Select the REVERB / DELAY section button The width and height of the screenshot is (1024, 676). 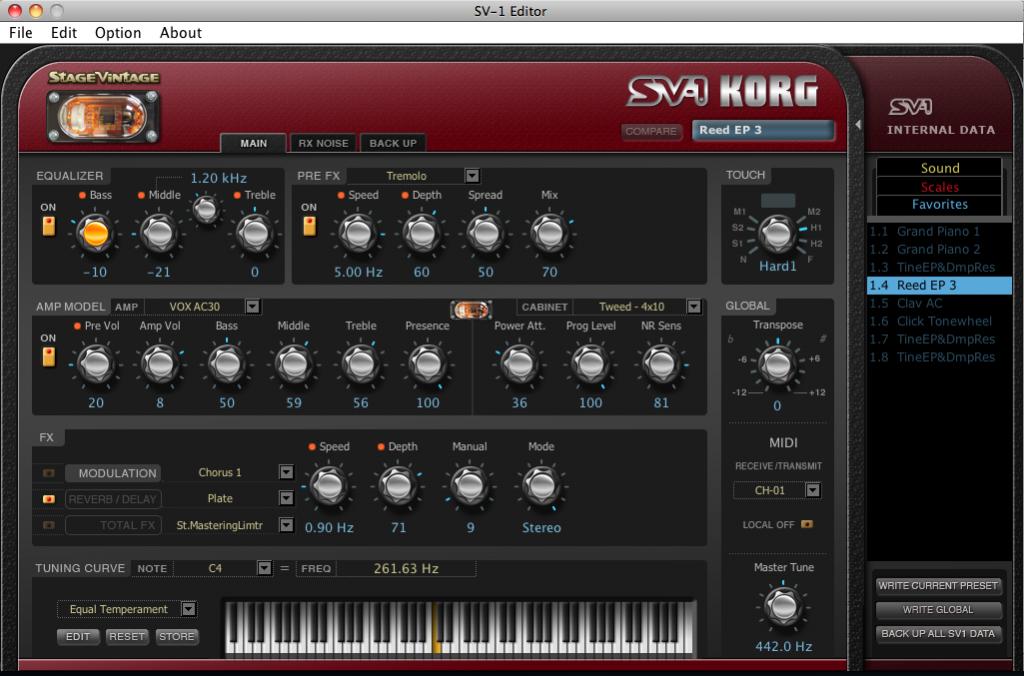click(x=114, y=499)
